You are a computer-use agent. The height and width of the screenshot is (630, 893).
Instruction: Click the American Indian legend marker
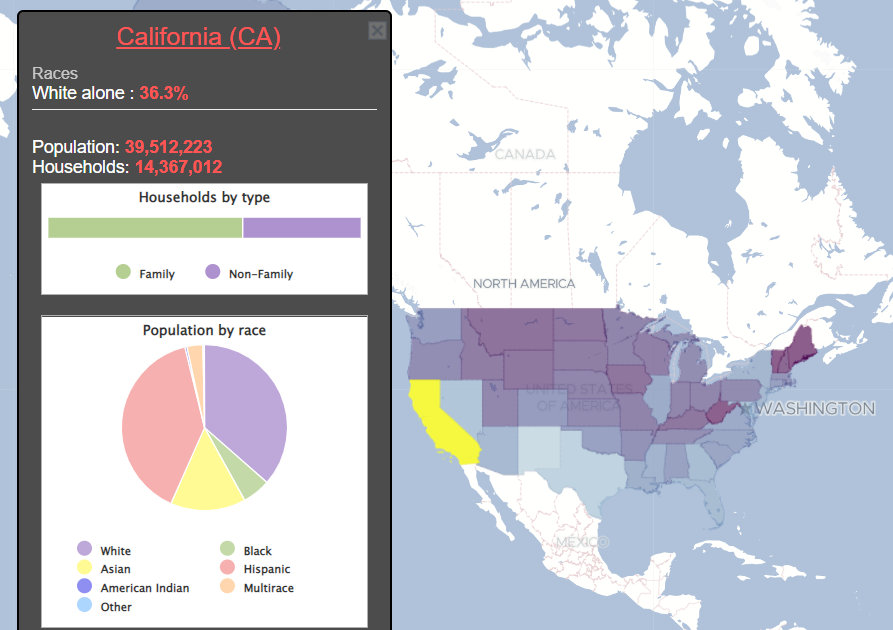coord(85,587)
